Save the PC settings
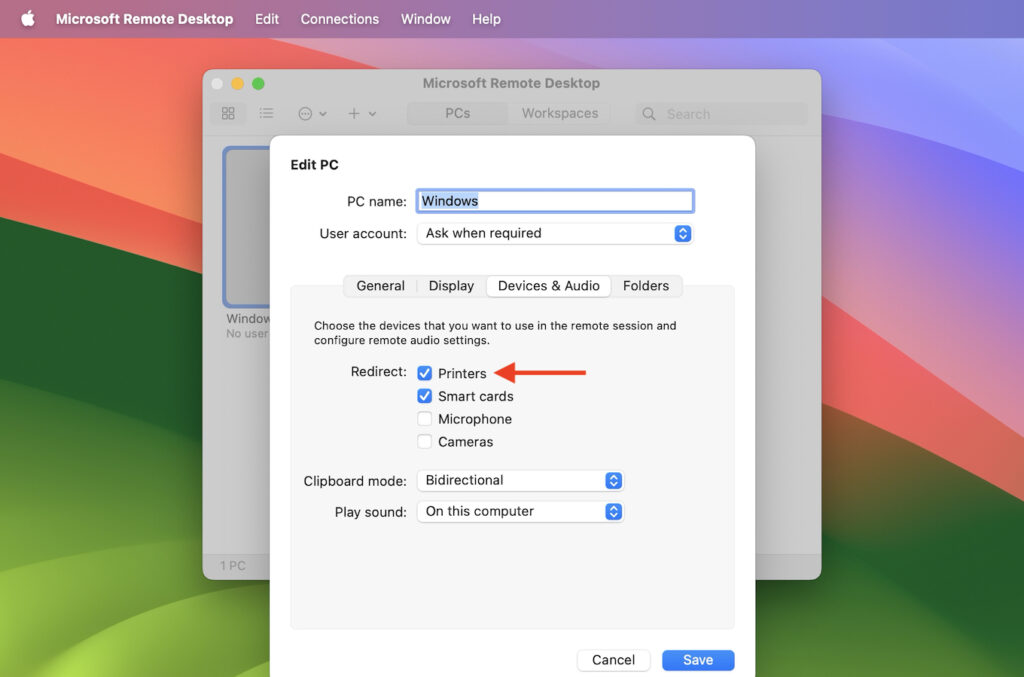1024x677 pixels. [698, 660]
